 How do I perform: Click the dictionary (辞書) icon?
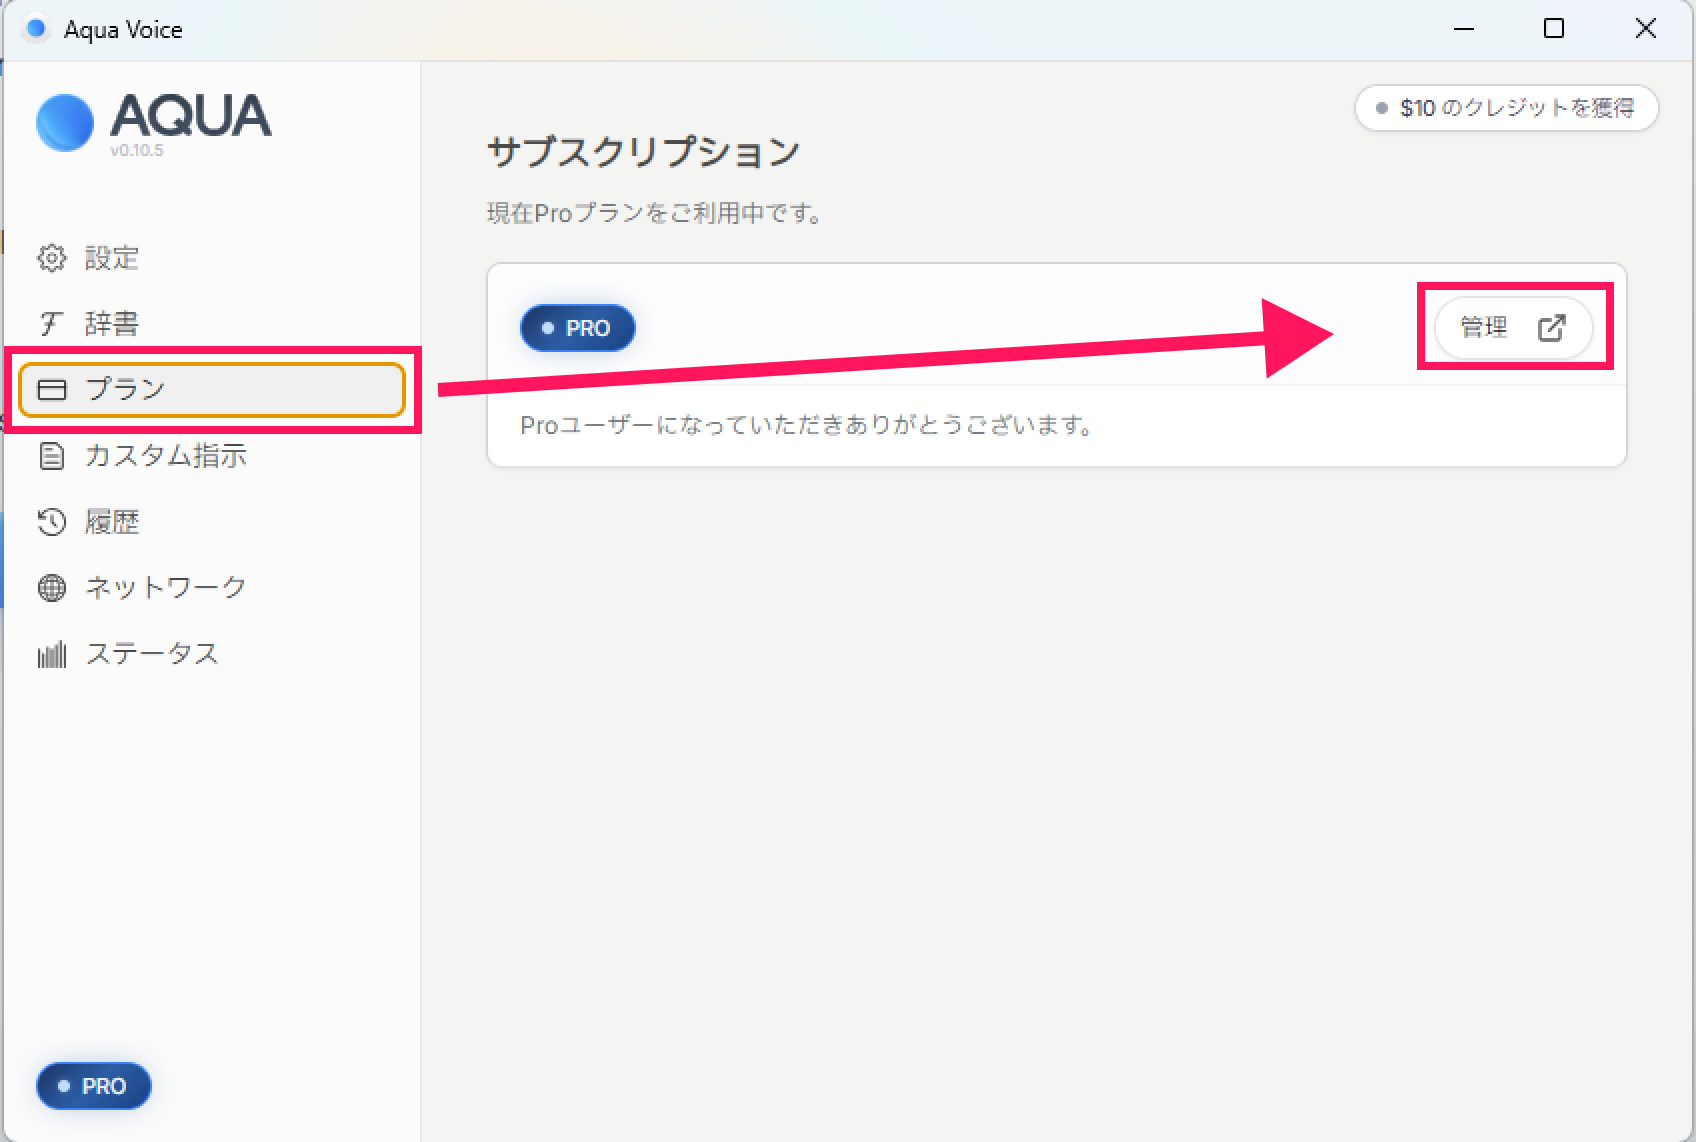coord(51,324)
